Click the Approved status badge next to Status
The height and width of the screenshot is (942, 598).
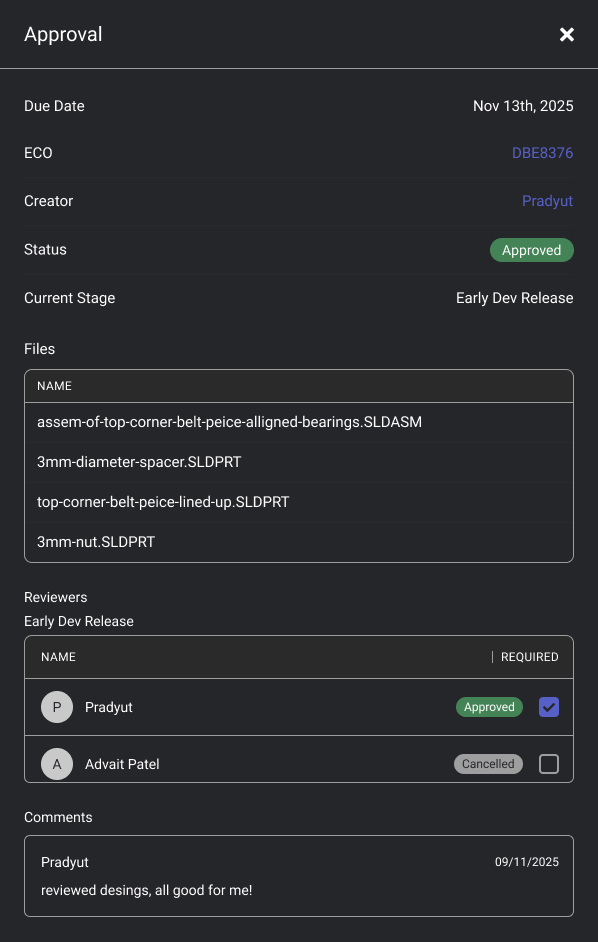coord(532,250)
